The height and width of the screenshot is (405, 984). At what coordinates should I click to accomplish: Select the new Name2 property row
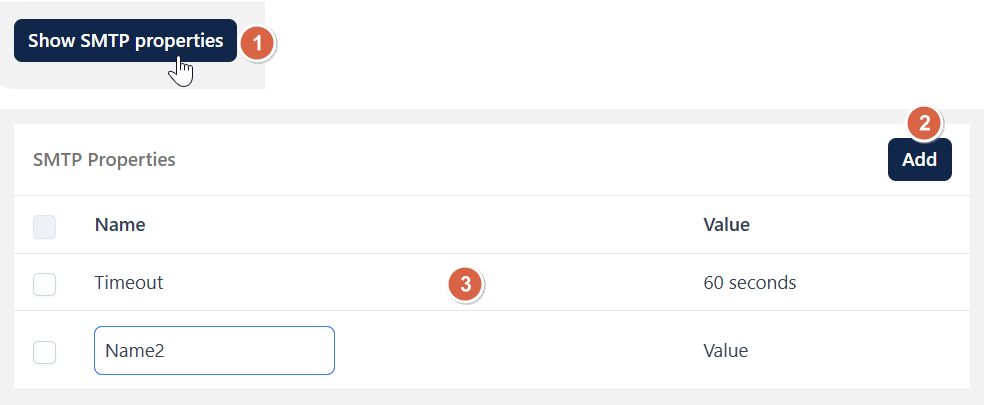pyautogui.click(x=492, y=350)
